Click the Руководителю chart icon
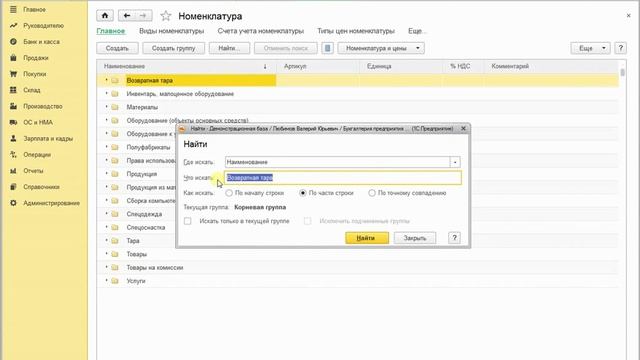Image resolution: width=640 pixels, height=360 pixels. click(x=13, y=25)
